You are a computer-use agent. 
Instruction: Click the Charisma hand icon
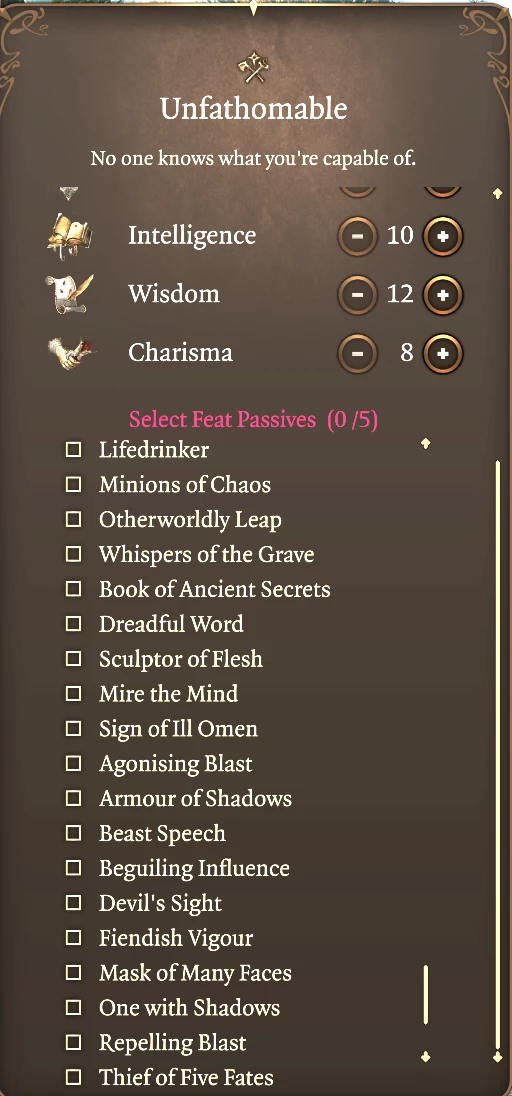[69, 352]
